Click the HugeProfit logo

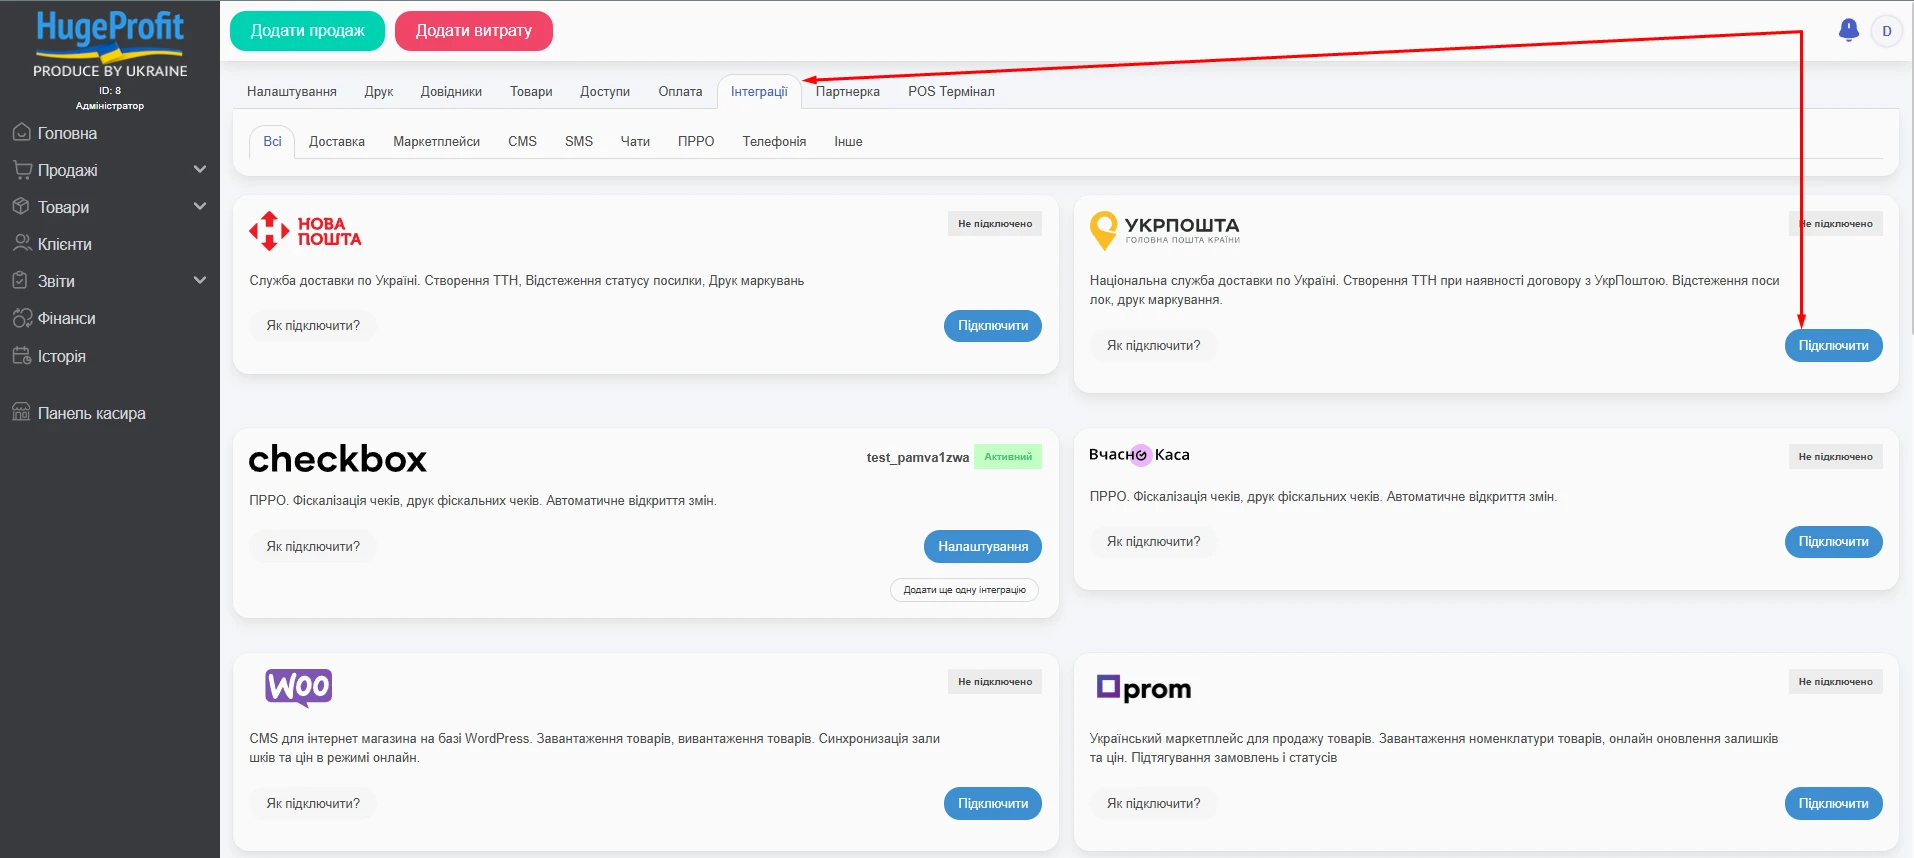(110, 44)
